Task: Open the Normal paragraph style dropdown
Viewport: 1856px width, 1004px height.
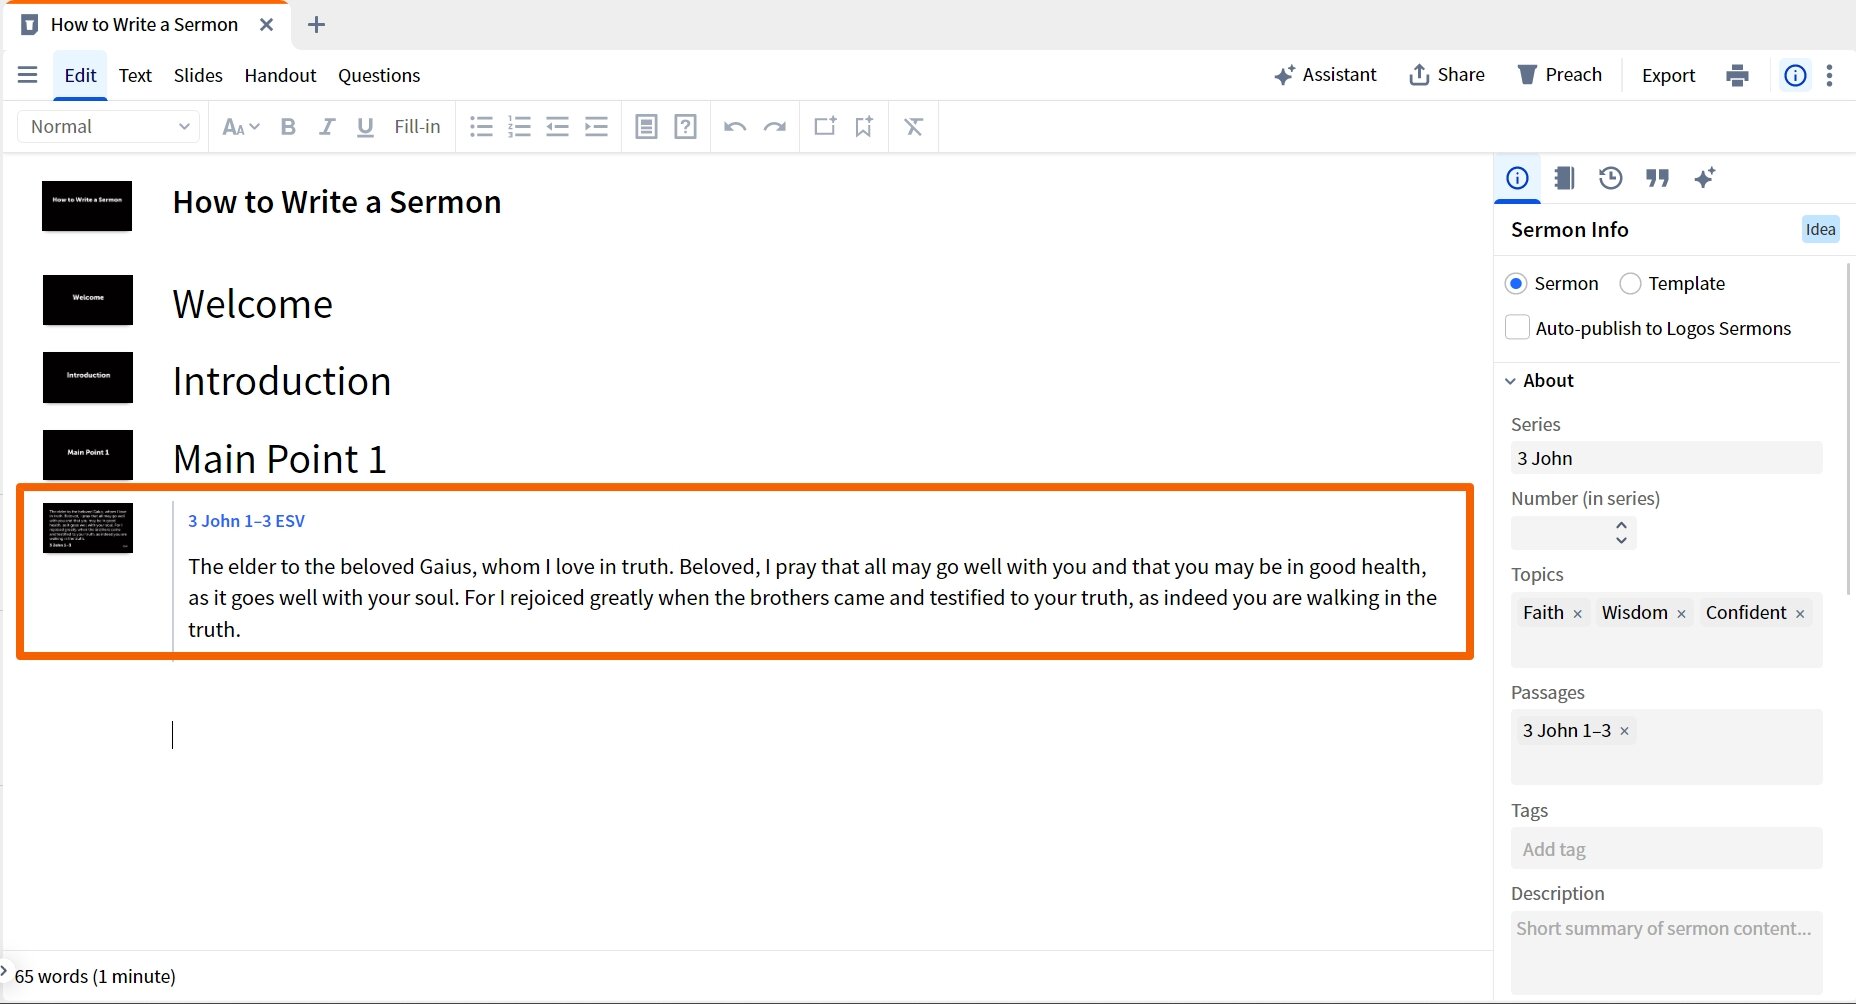Action: click(107, 126)
